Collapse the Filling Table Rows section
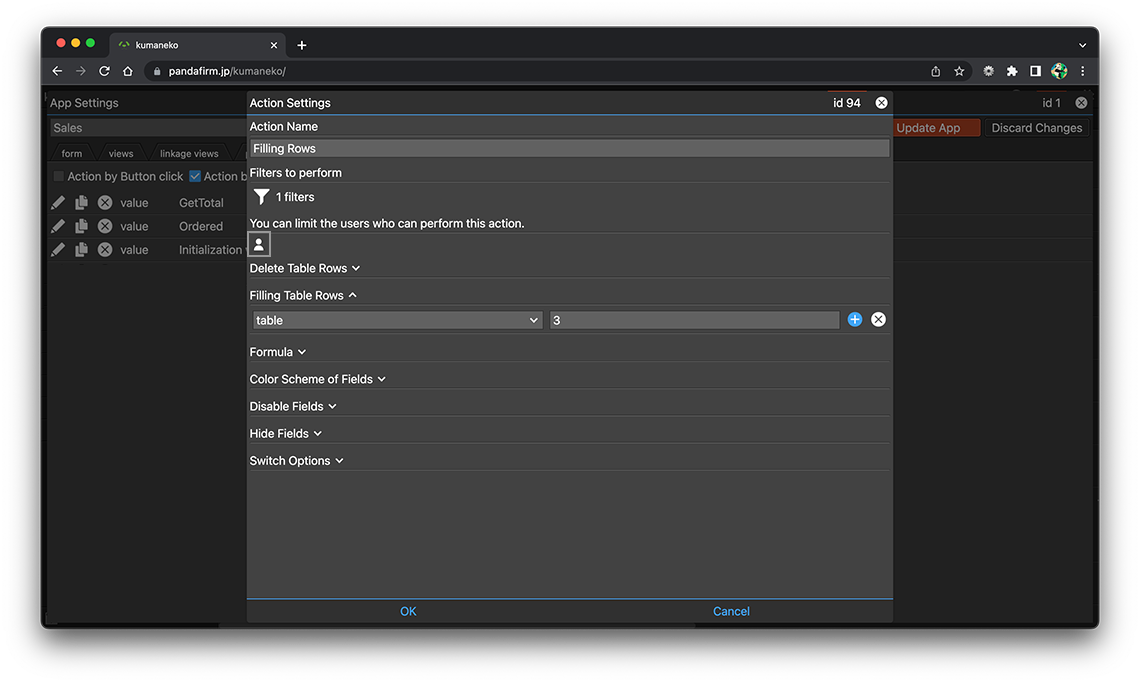 (x=303, y=296)
